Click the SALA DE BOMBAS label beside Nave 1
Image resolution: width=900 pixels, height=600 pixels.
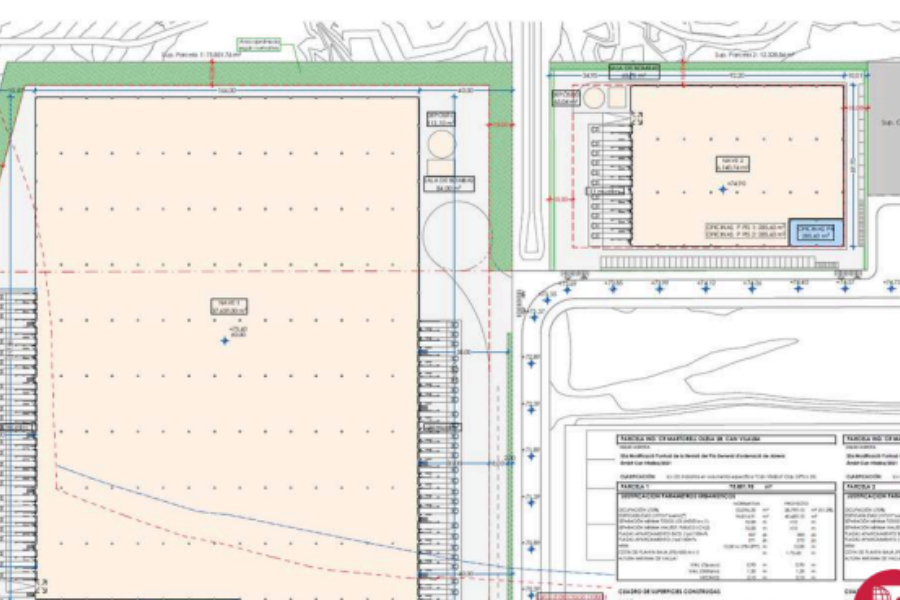pos(449,183)
